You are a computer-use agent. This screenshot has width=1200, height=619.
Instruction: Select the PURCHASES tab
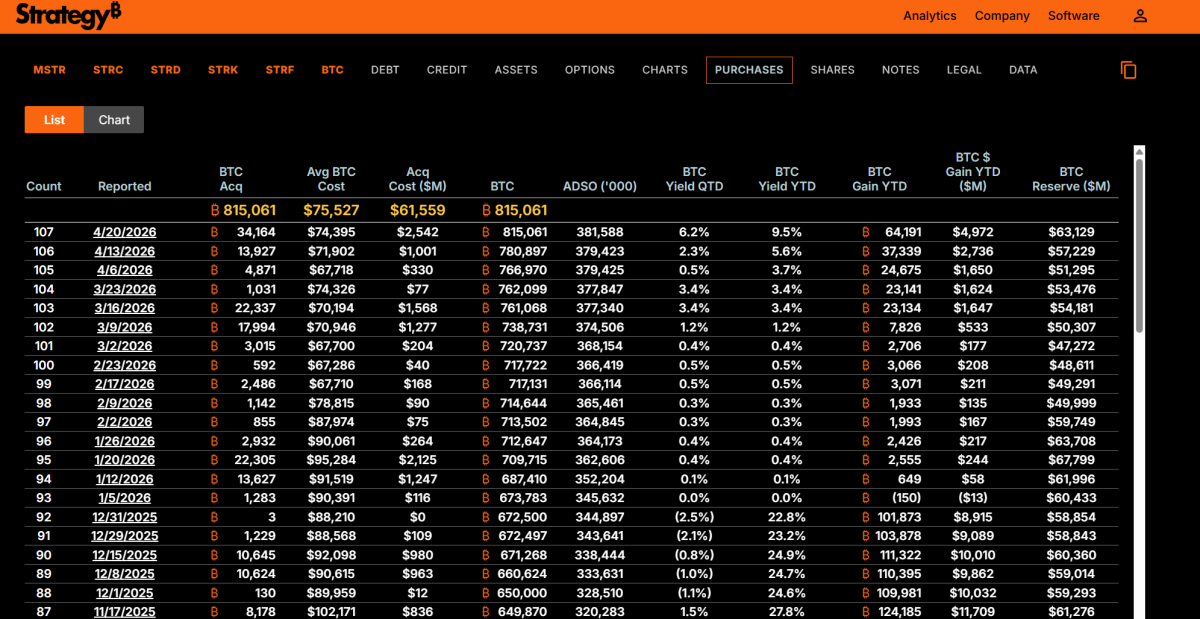point(749,70)
